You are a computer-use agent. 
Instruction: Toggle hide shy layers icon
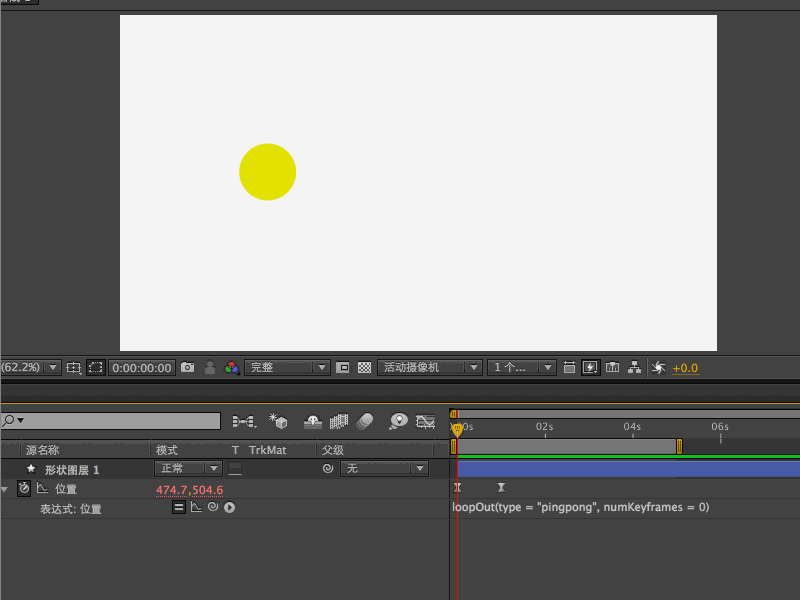pos(313,421)
